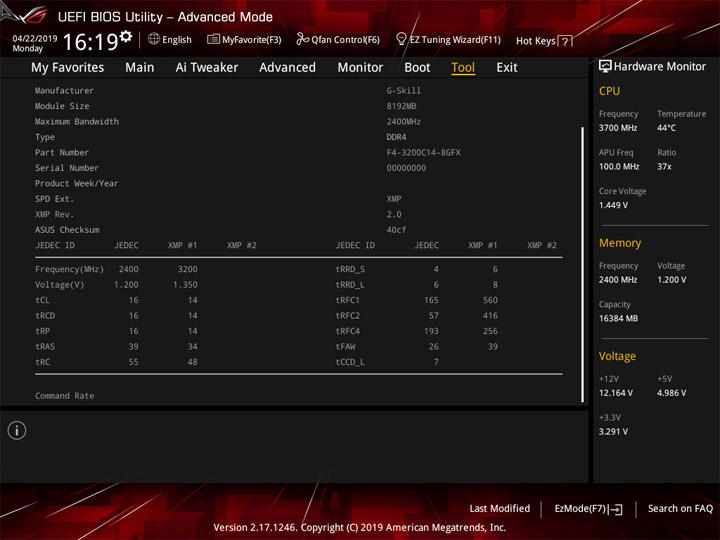Click the SPD Ext. label
Image resolution: width=720 pixels, height=540 pixels.
[x=54, y=199]
